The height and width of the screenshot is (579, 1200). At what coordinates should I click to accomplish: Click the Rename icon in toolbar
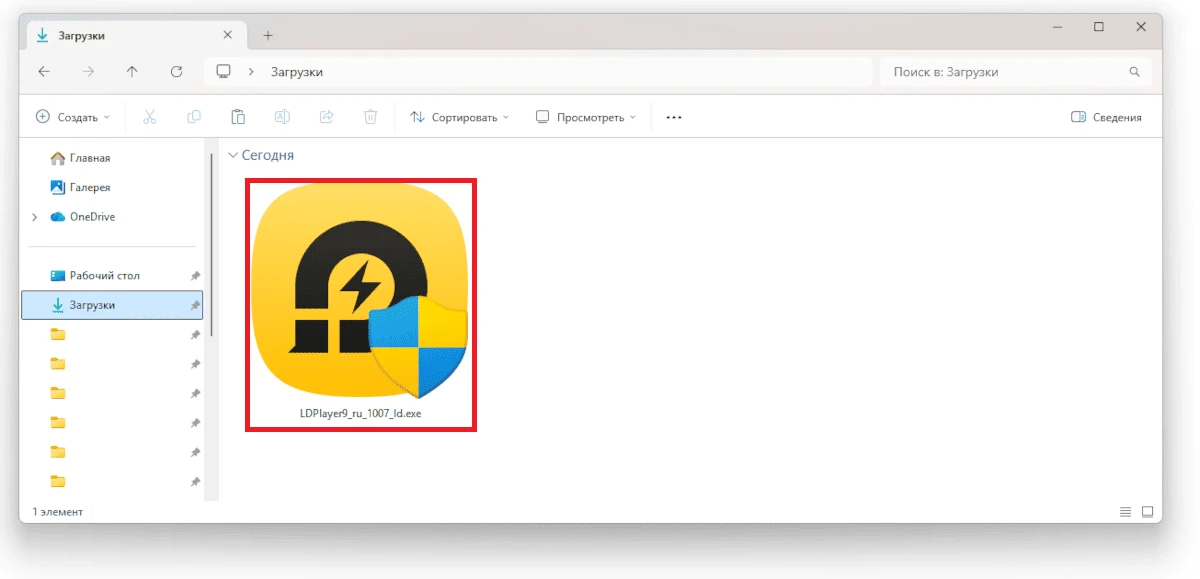pos(282,117)
